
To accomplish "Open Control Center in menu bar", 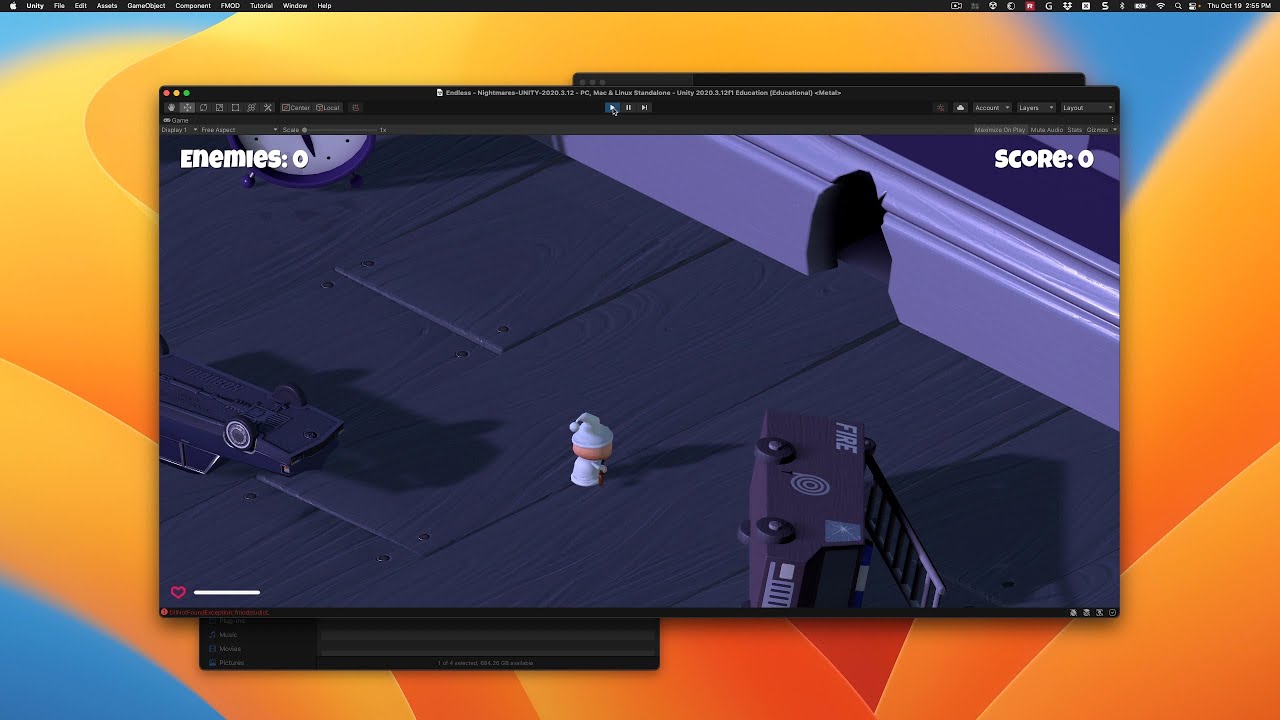I will tap(1194, 6).
